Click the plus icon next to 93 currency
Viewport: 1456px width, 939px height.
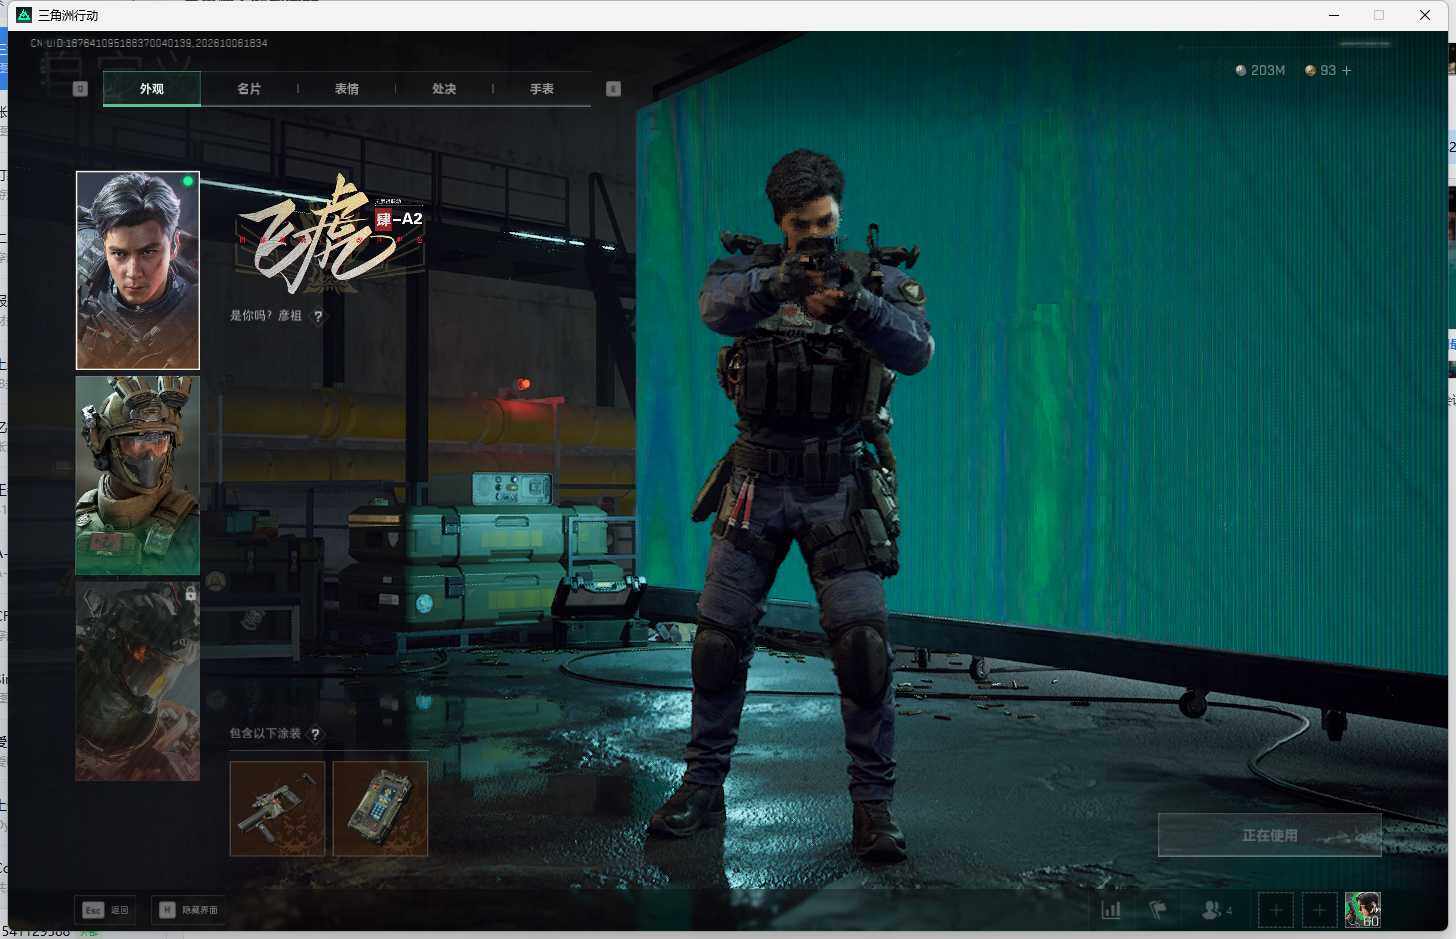click(1346, 71)
